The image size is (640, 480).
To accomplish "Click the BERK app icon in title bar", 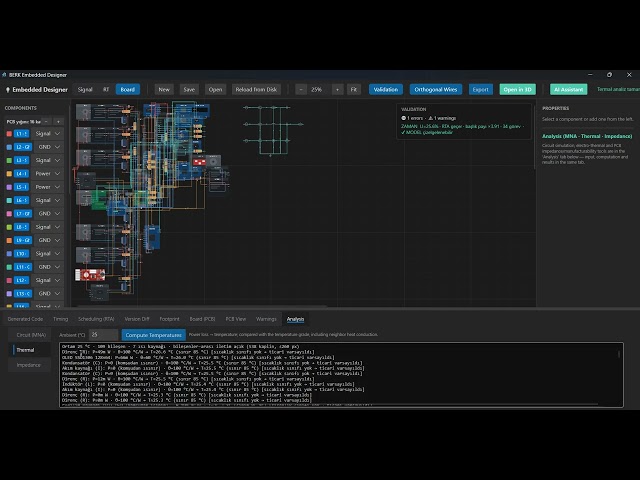I will tap(4, 75).
